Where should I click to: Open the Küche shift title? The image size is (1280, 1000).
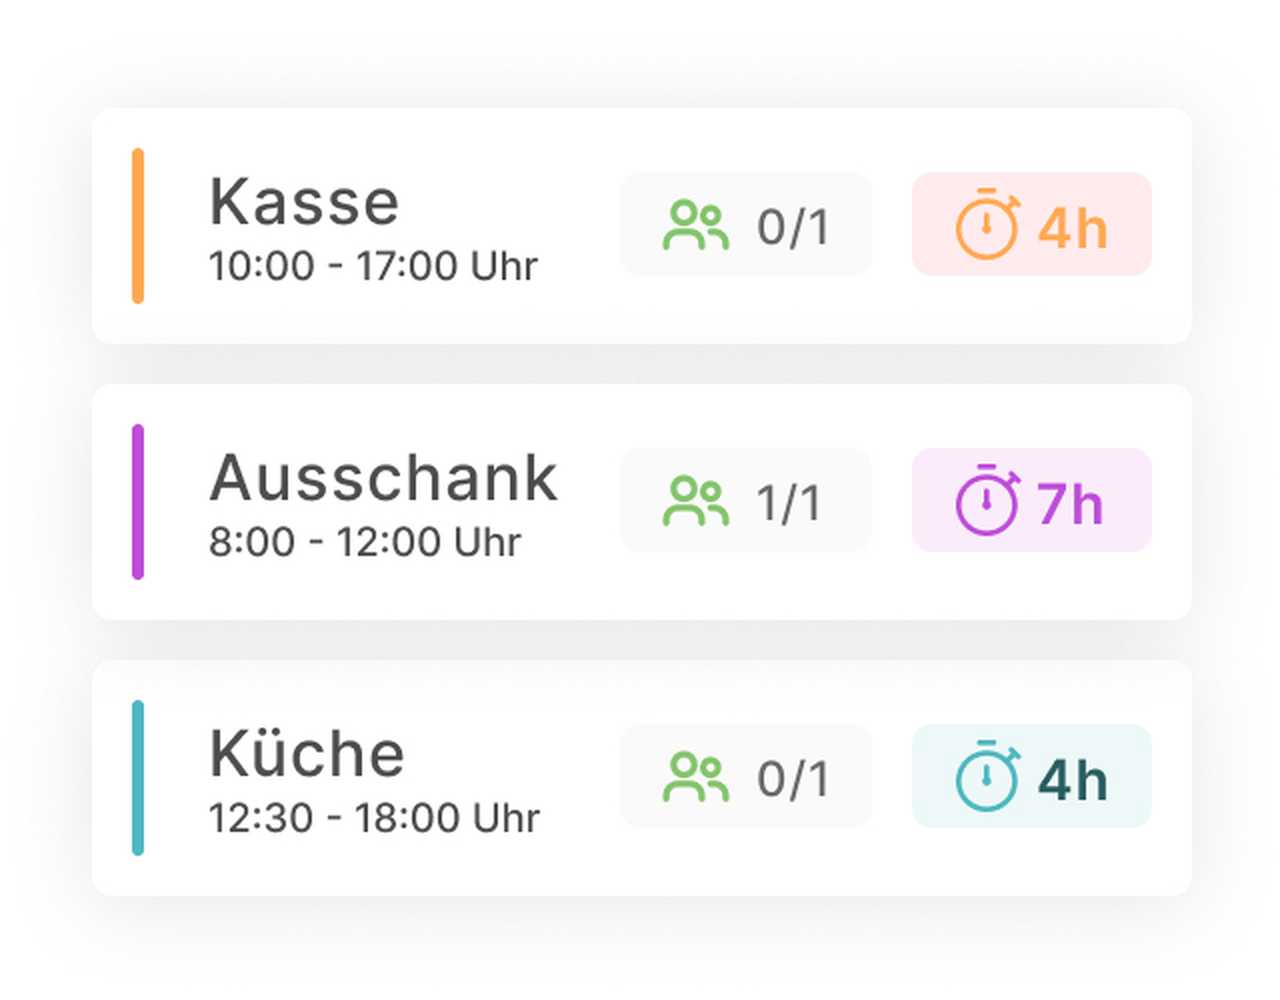pyautogui.click(x=307, y=753)
